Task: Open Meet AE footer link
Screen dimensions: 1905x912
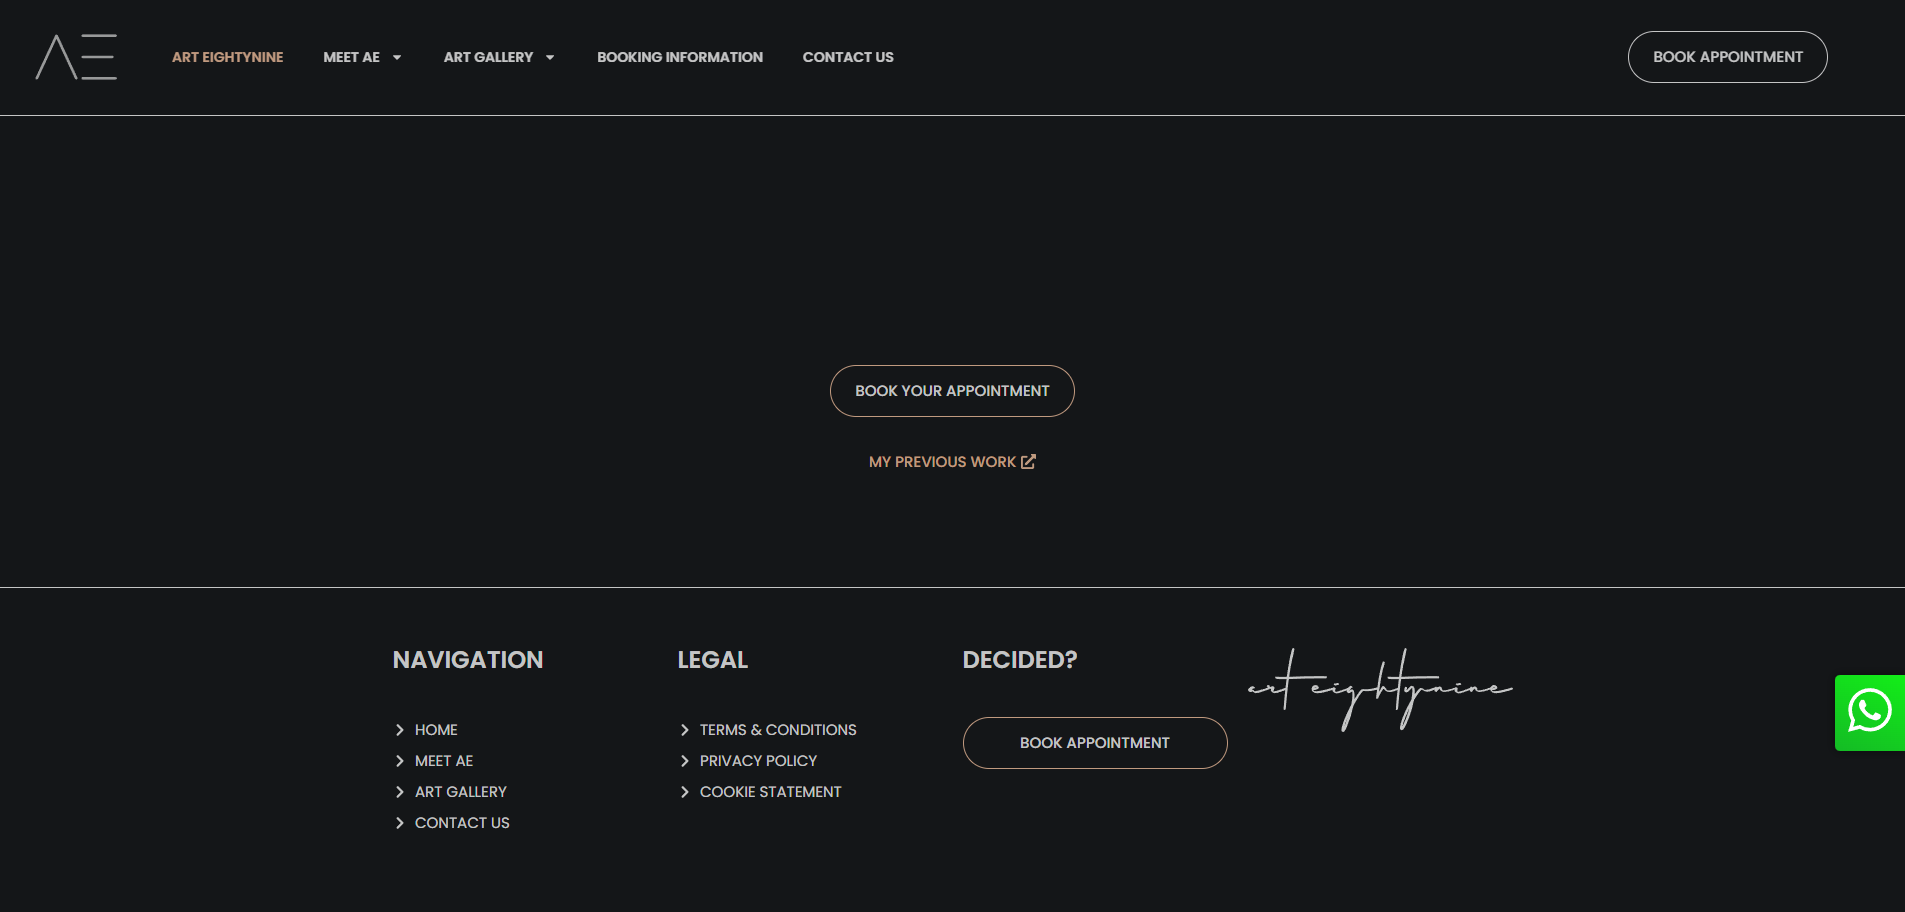Action: pos(444,761)
